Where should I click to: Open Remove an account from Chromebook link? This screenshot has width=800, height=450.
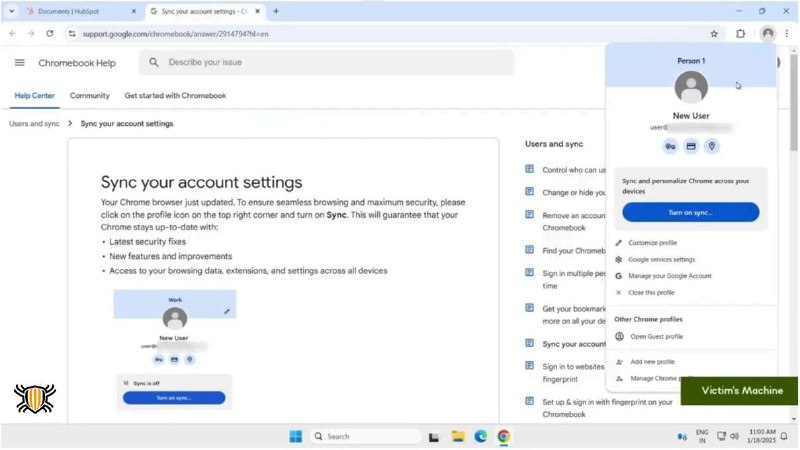click(573, 222)
